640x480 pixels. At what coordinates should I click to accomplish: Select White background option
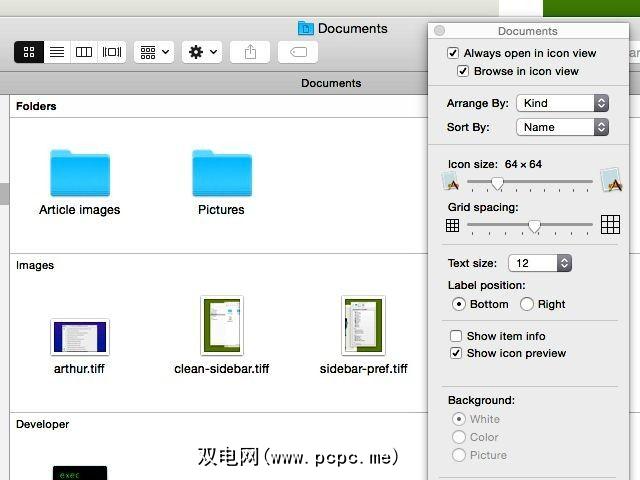coord(459,419)
